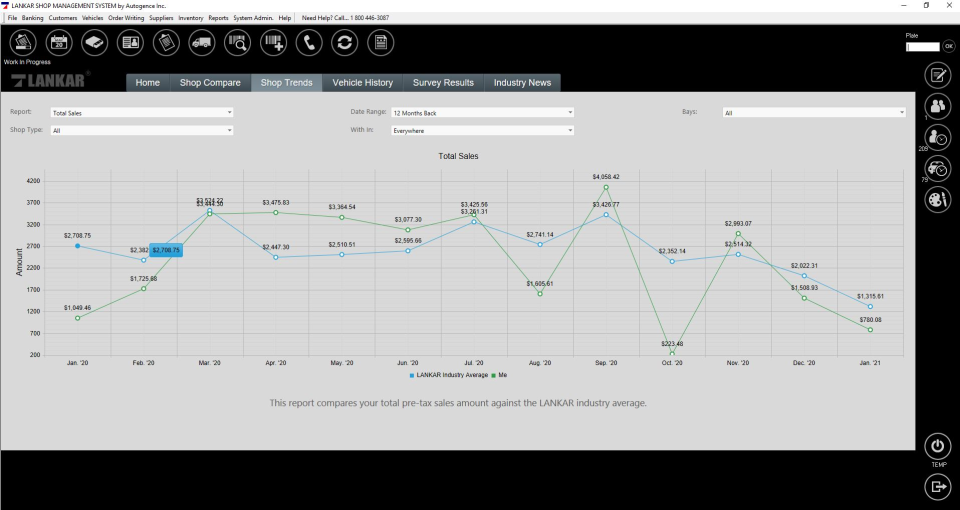Open the Reports menu

click(218, 18)
